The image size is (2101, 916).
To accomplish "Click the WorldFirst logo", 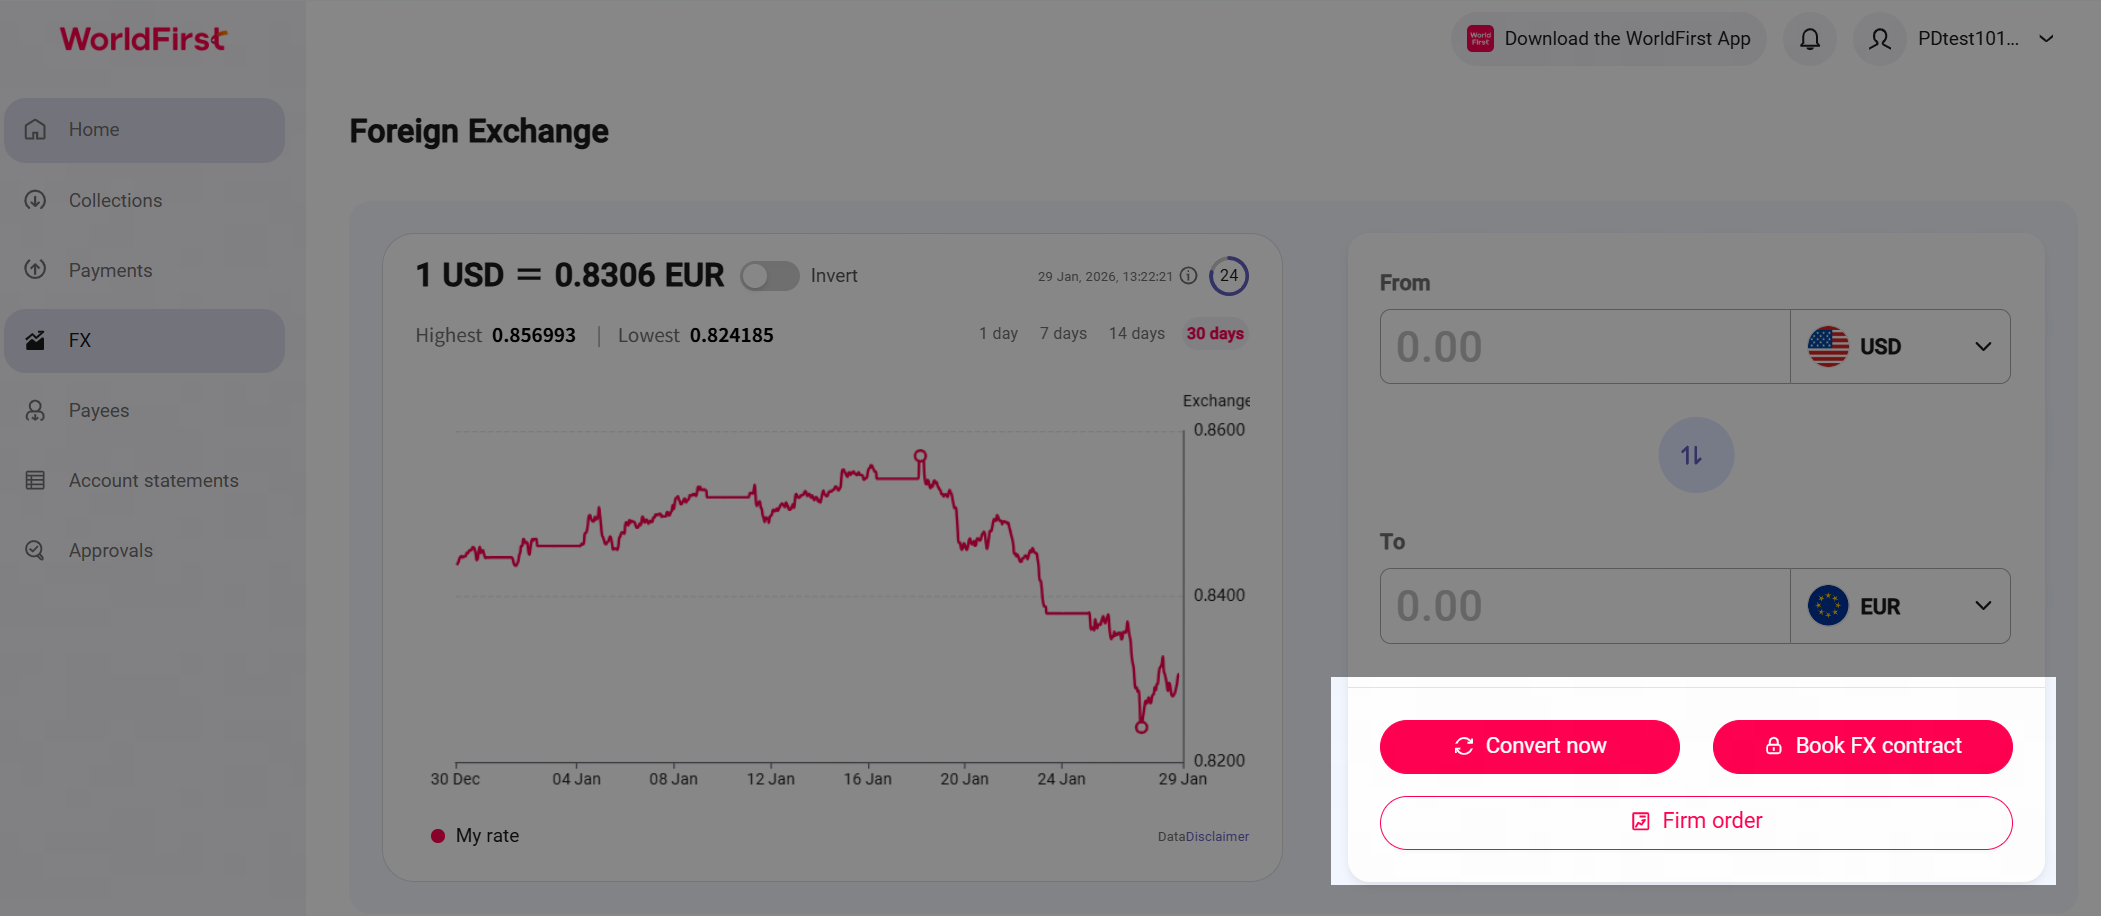I will tap(144, 39).
